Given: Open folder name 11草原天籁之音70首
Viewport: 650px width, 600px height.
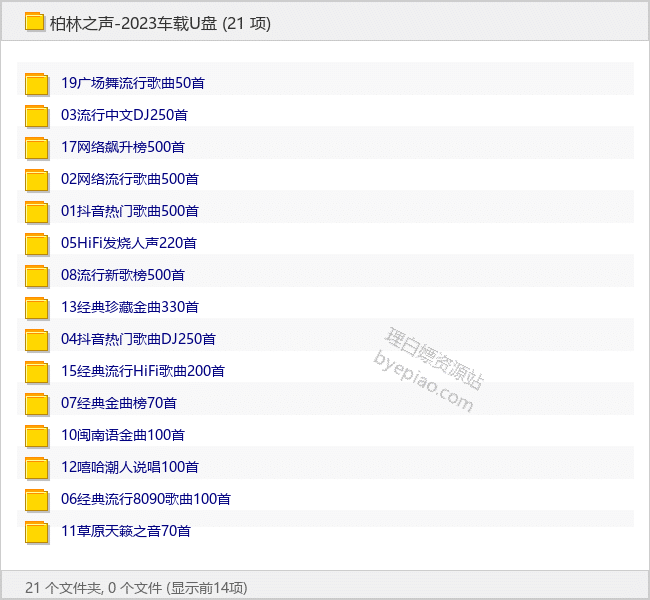Looking at the screenshot, I should [126, 531].
